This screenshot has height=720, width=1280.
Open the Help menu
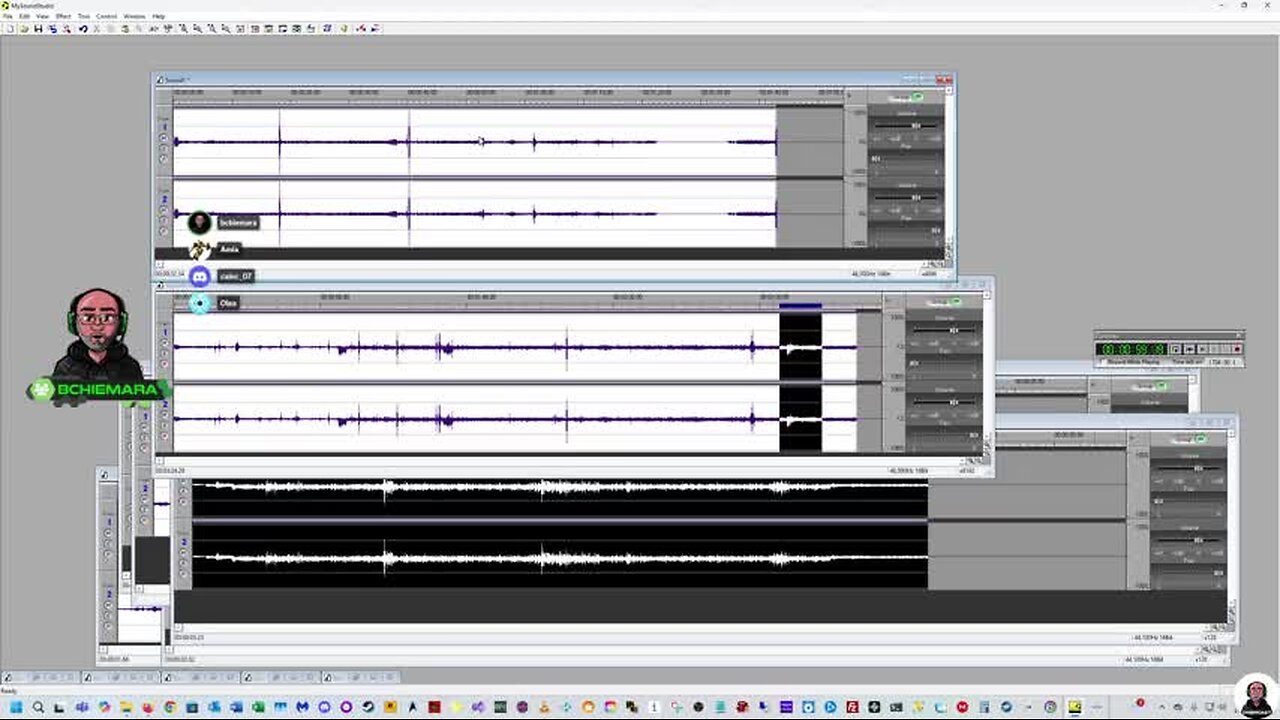point(158,16)
